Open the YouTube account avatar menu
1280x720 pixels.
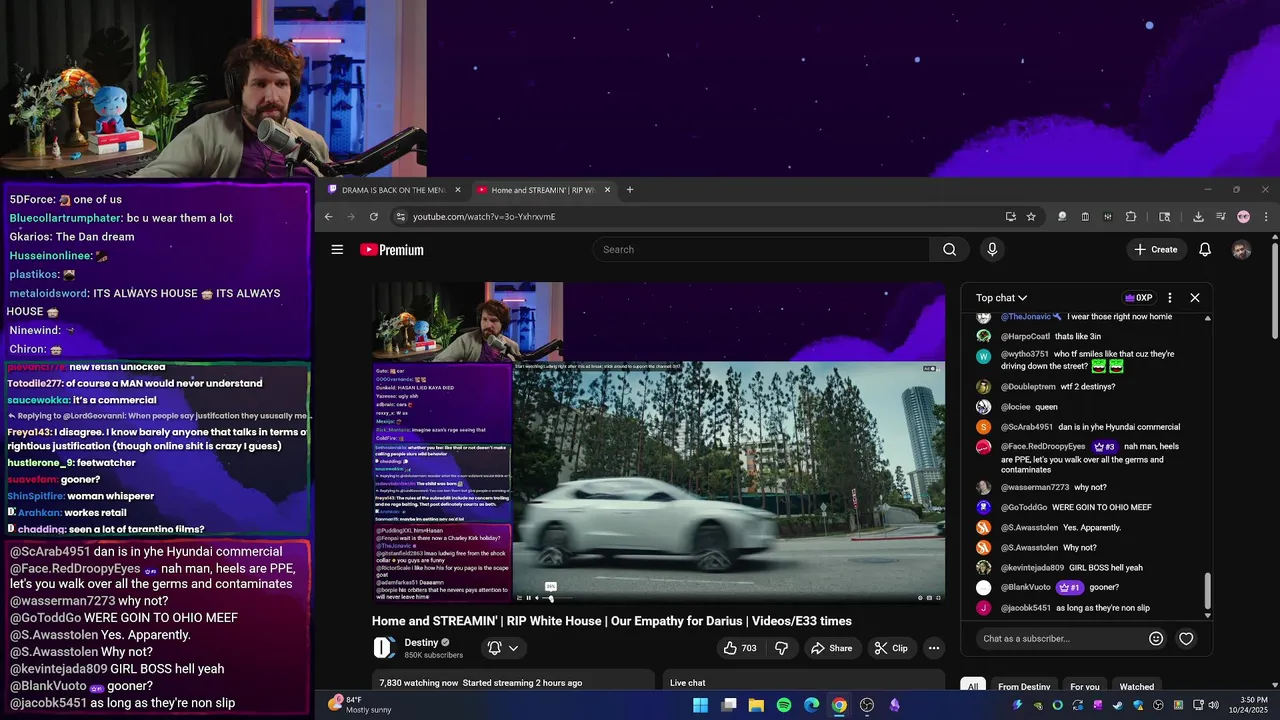coord(1241,250)
